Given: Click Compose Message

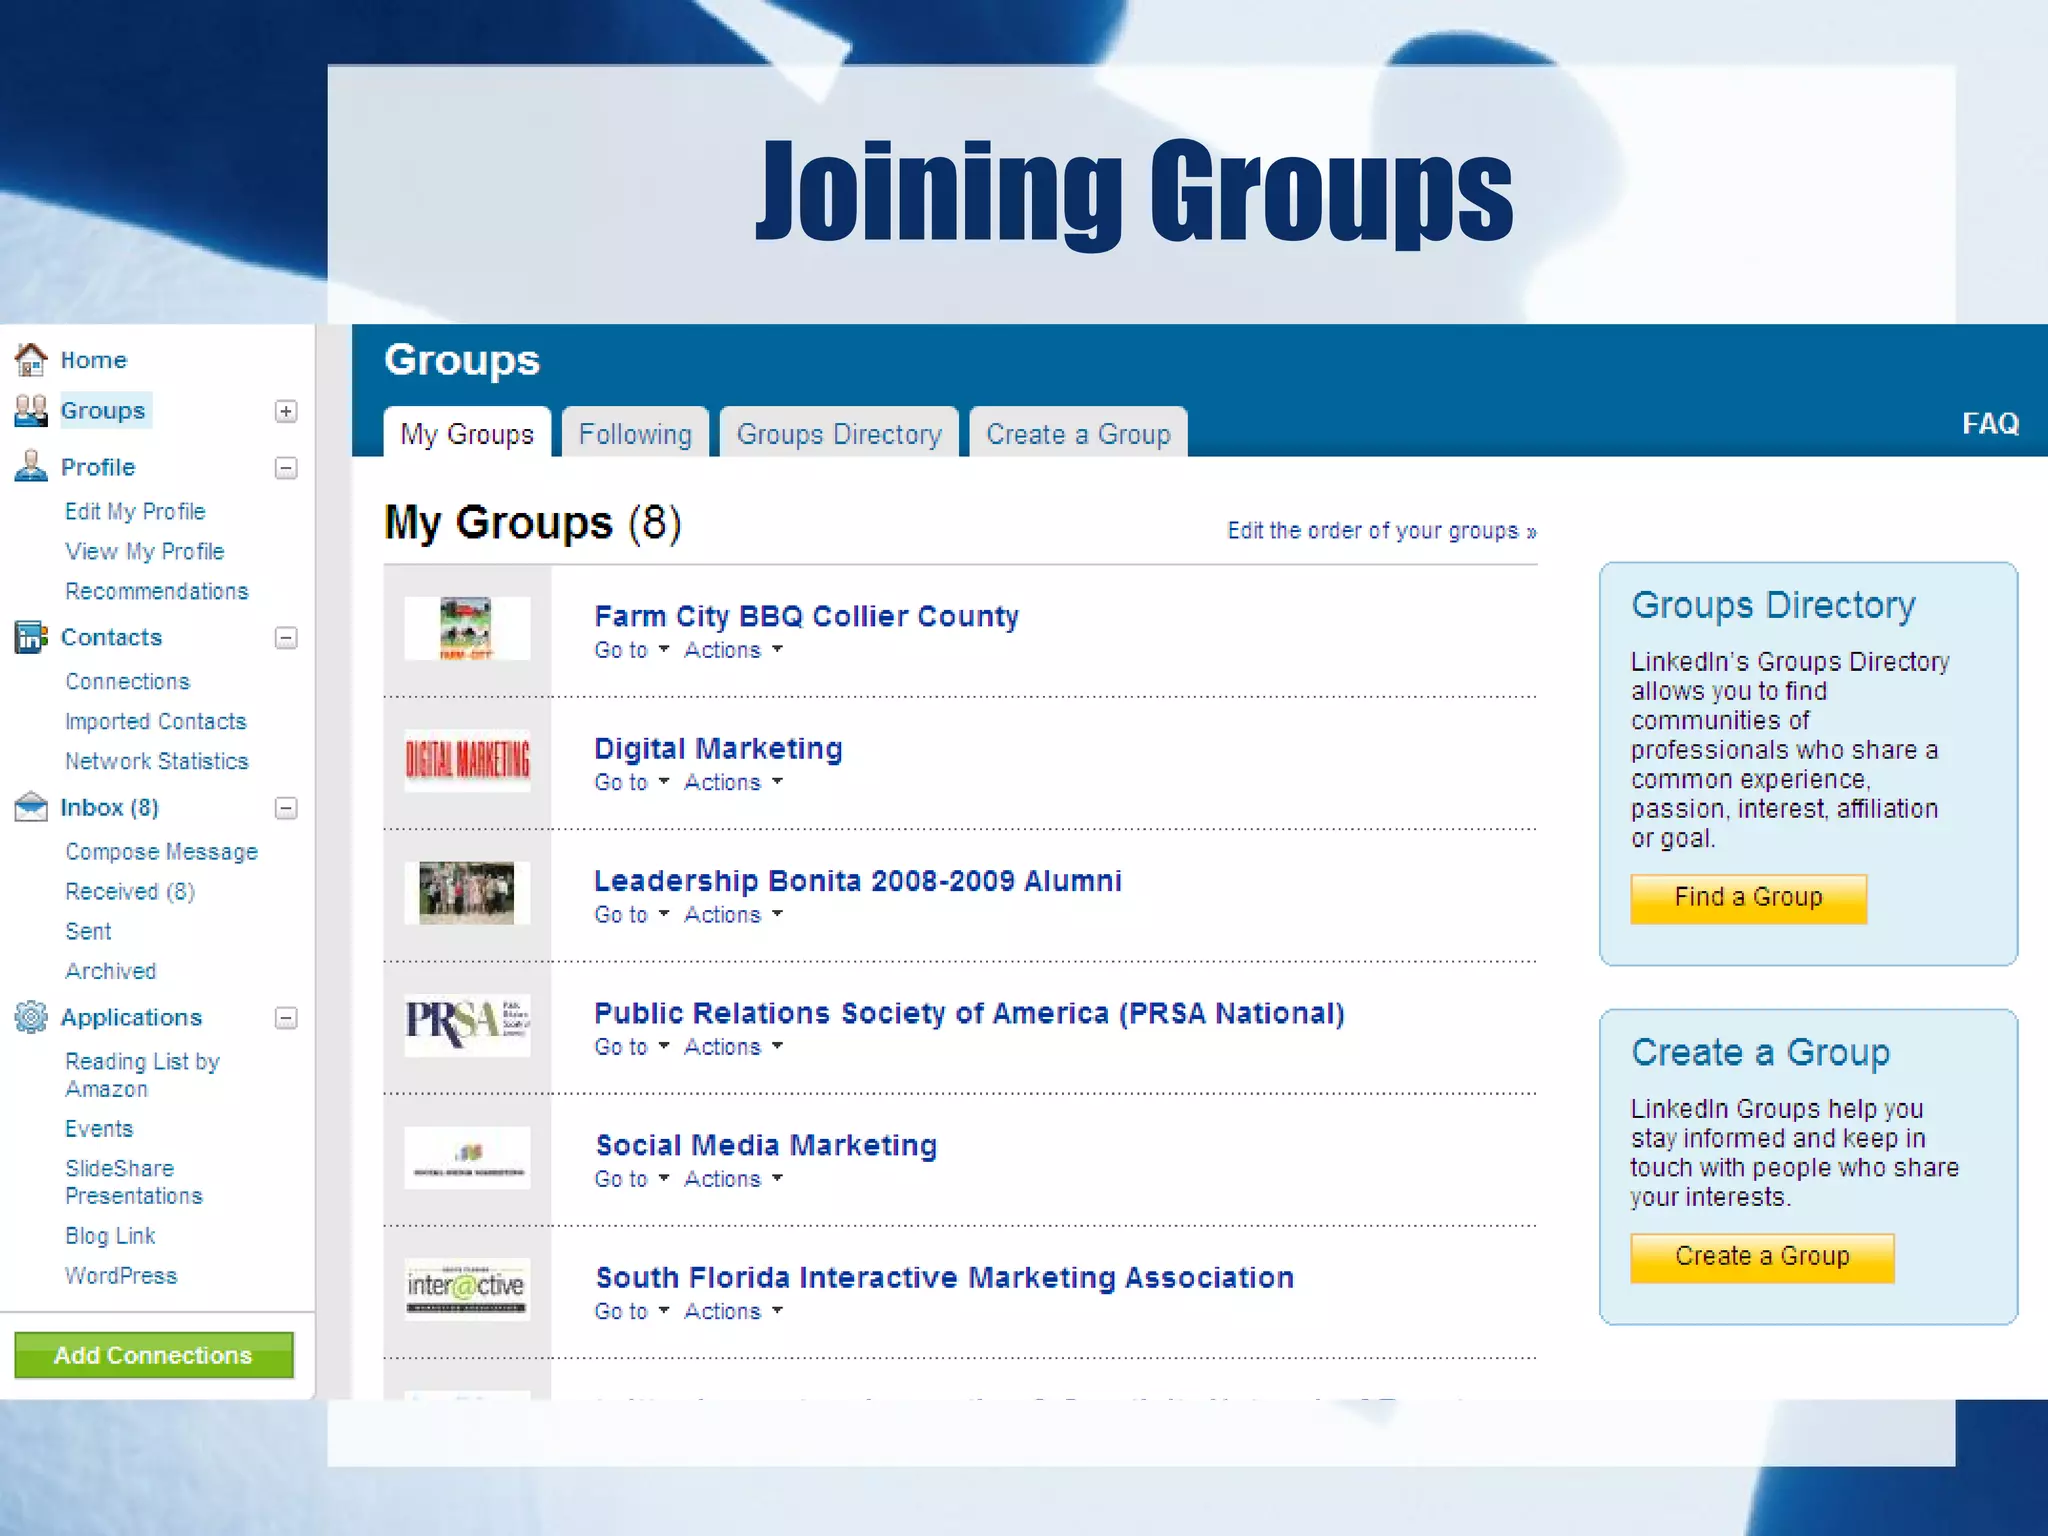Looking at the screenshot, I should click(x=162, y=851).
